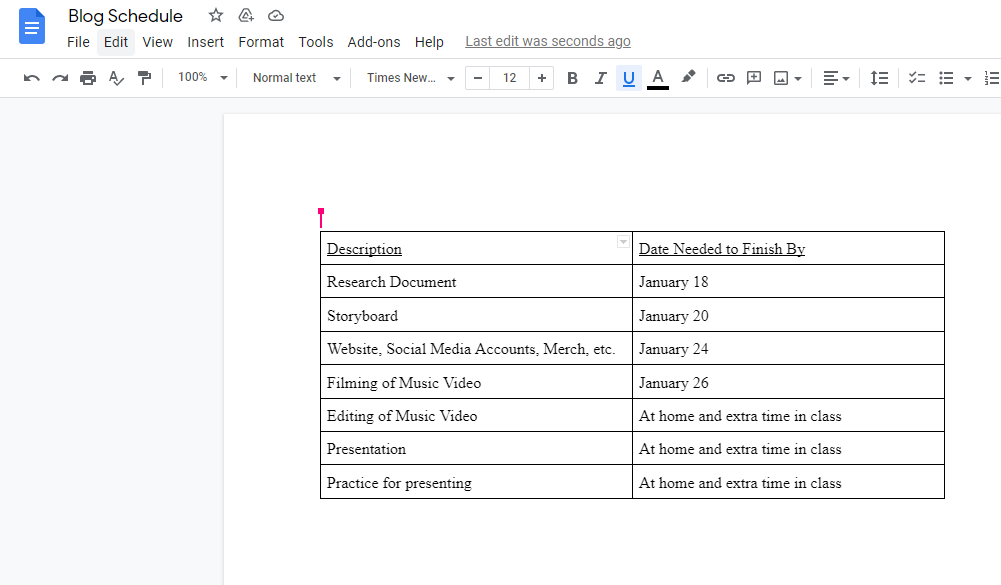Print the document
The image size is (1001, 585).
tap(88, 78)
